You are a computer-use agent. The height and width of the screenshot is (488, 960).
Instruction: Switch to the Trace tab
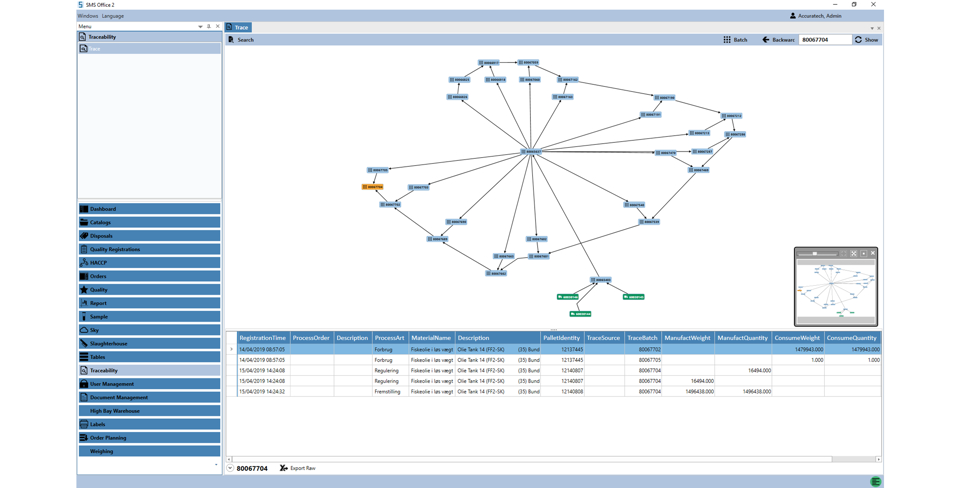pyautogui.click(x=239, y=27)
